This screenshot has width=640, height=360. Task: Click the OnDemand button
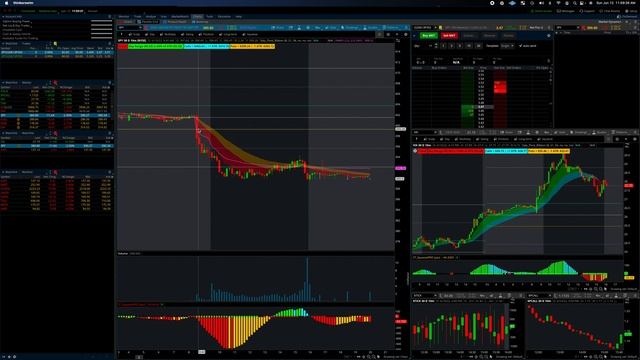pos(628,17)
